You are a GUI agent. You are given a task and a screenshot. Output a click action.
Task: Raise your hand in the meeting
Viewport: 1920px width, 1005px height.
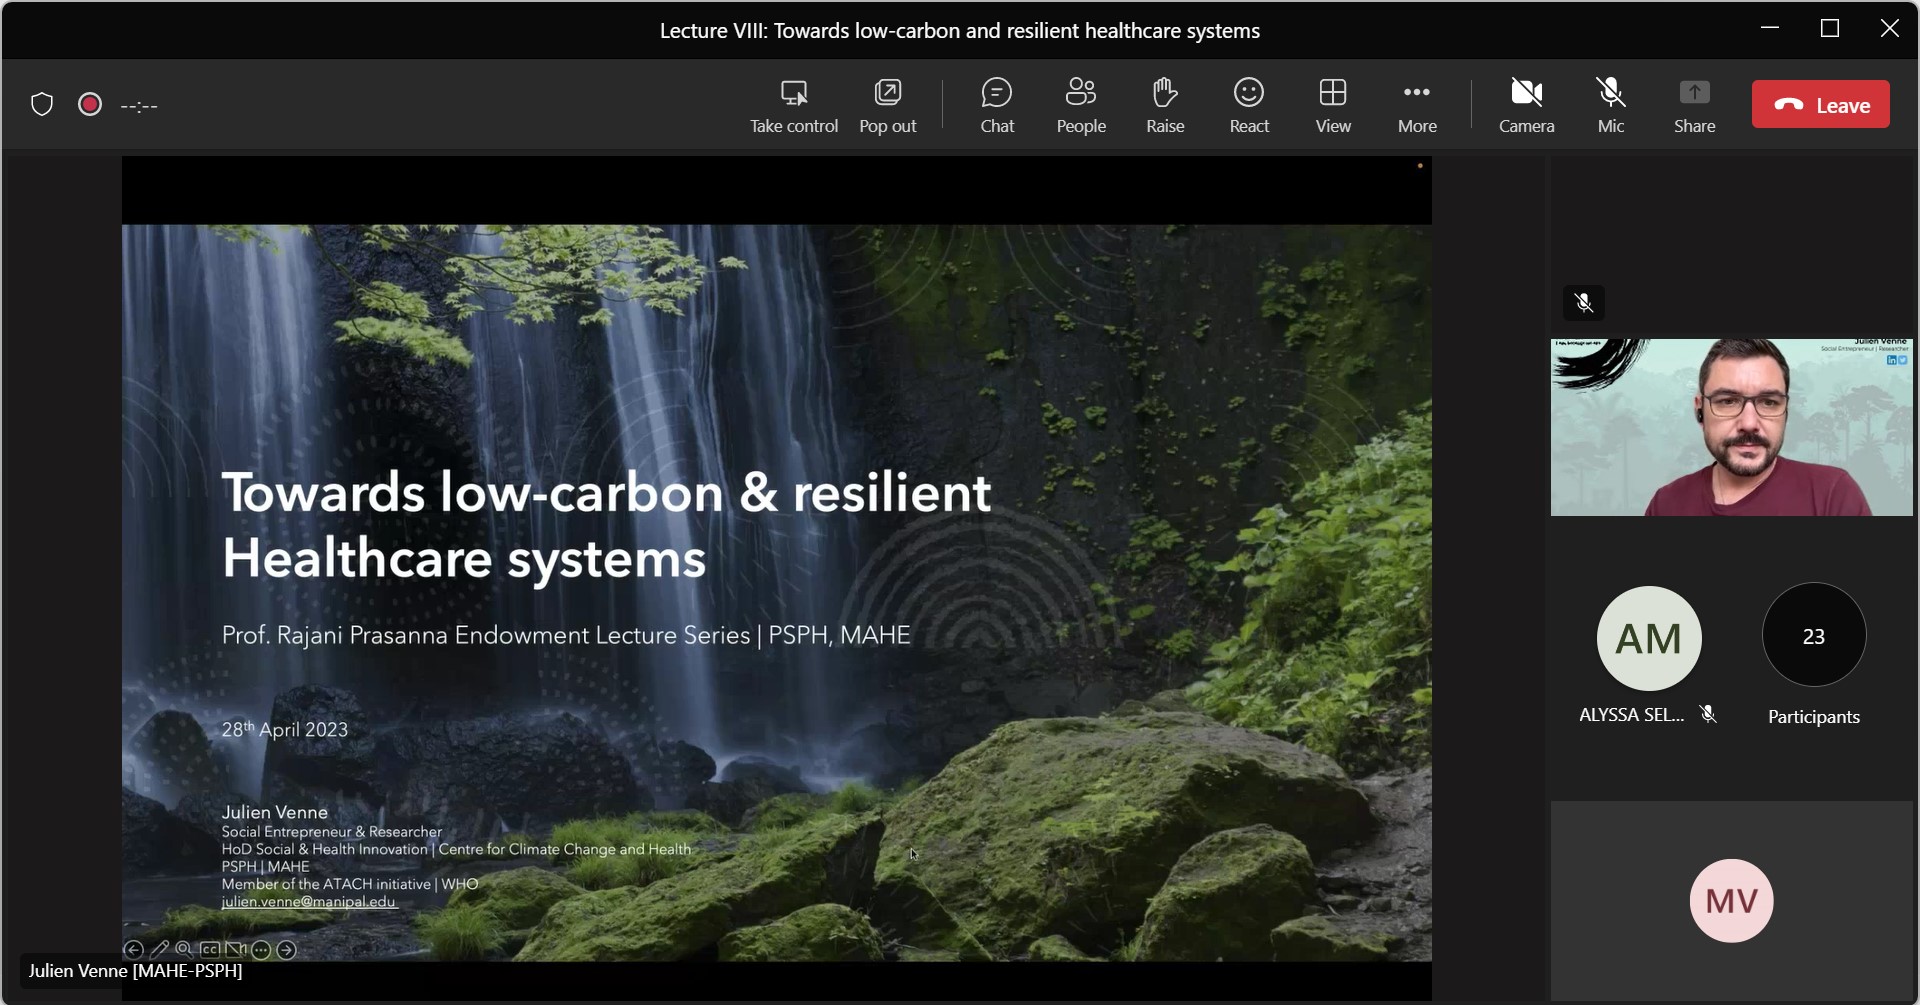tap(1165, 105)
